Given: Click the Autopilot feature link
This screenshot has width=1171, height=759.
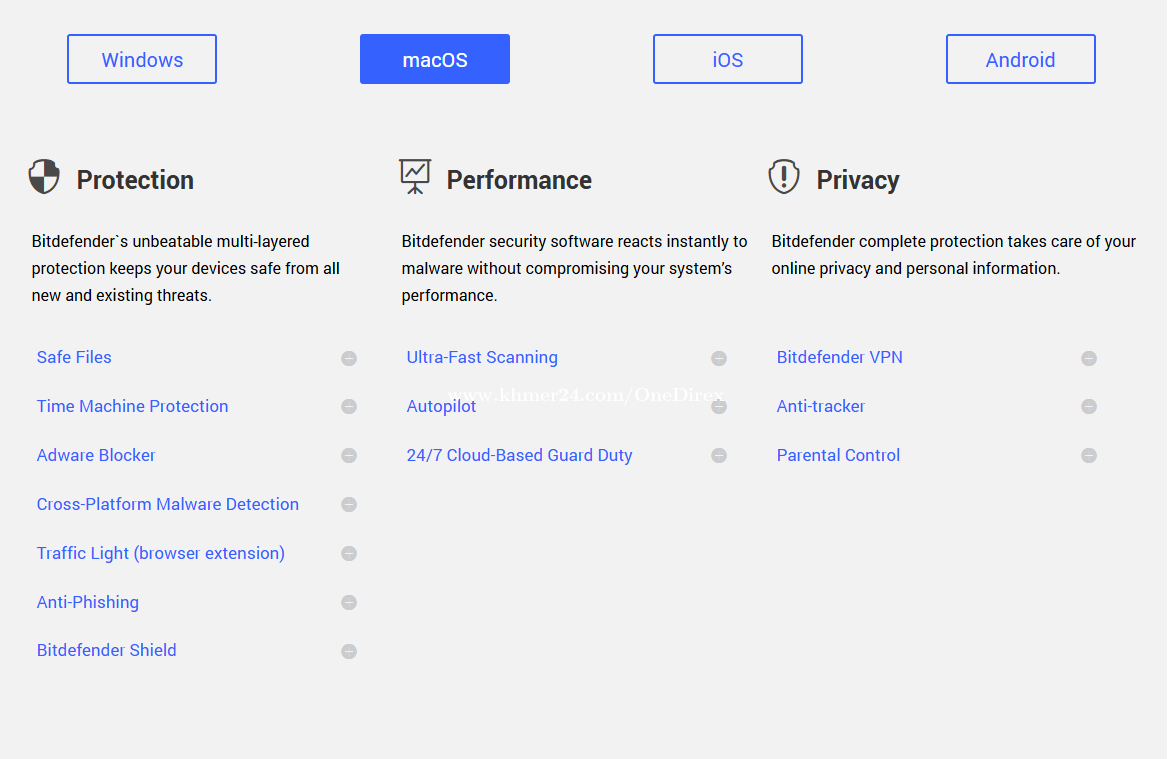Looking at the screenshot, I should [441, 406].
